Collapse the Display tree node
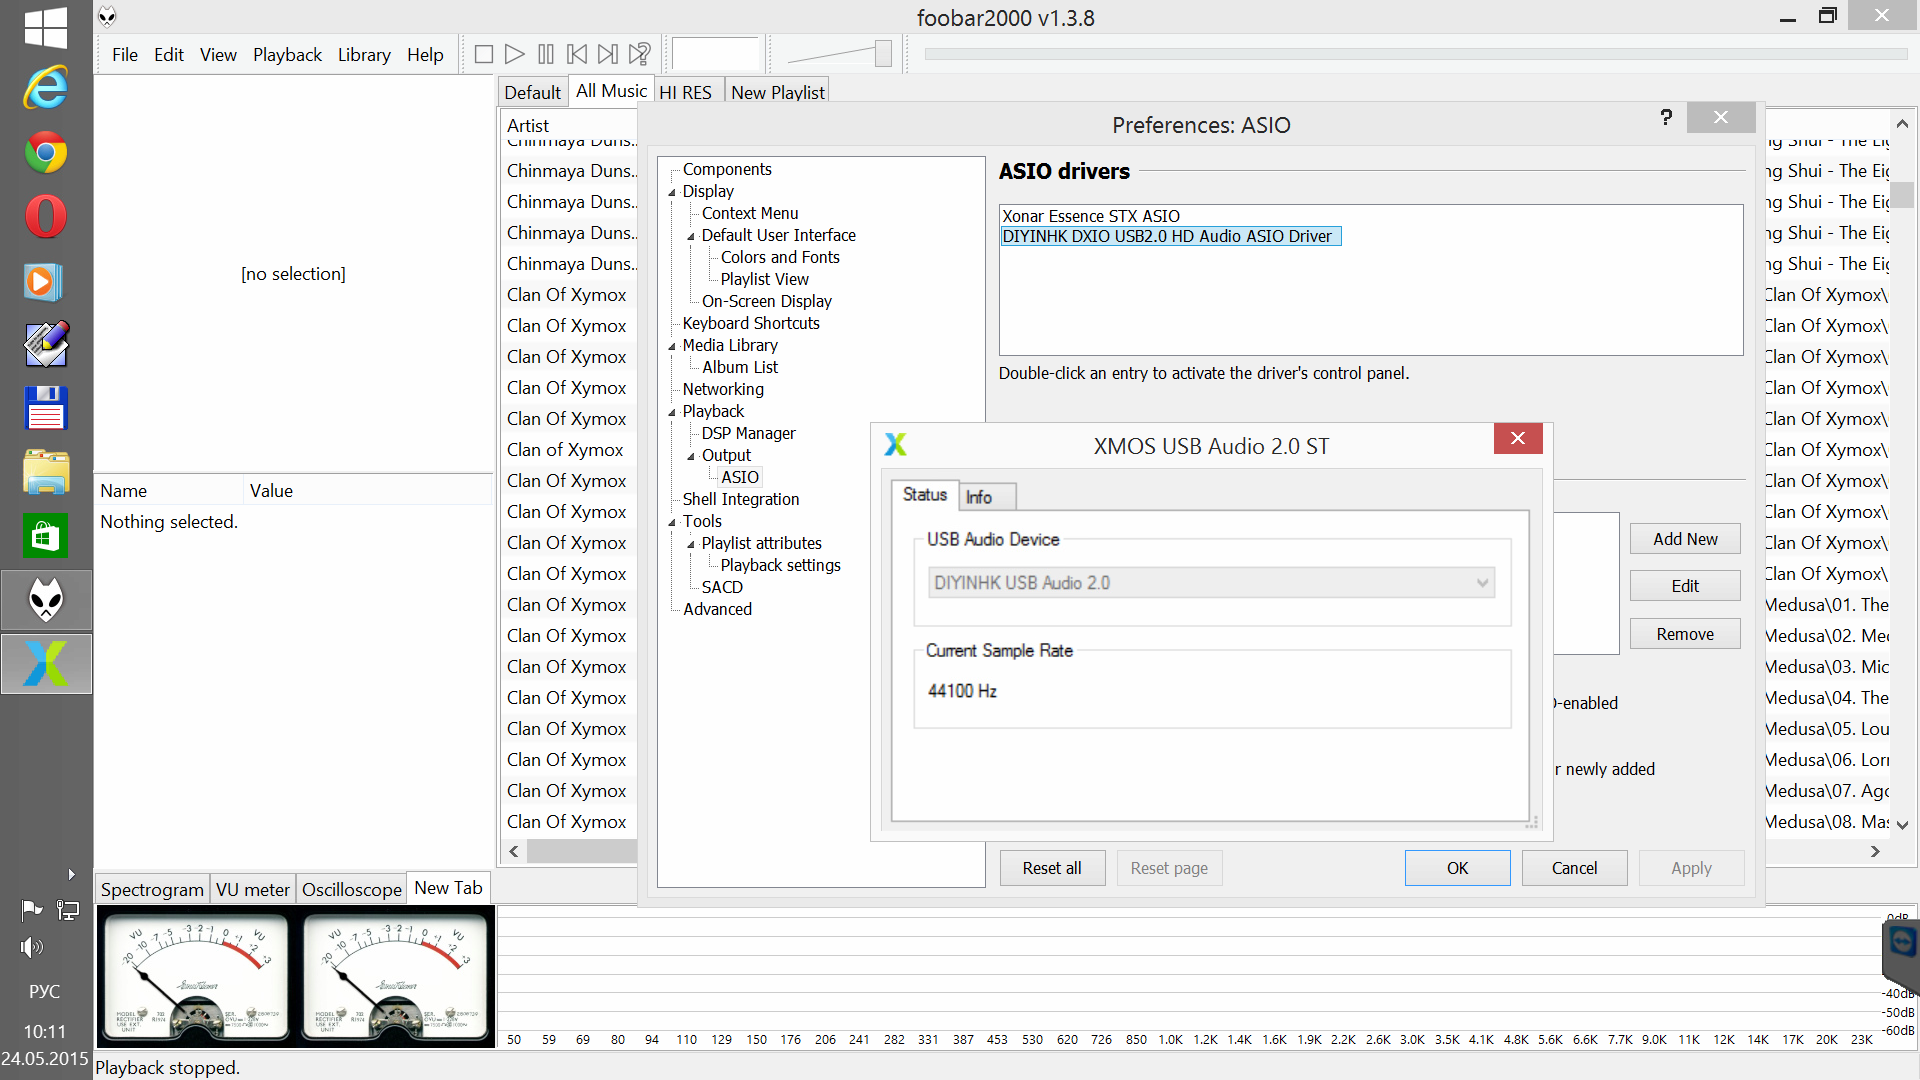 pos(673,192)
